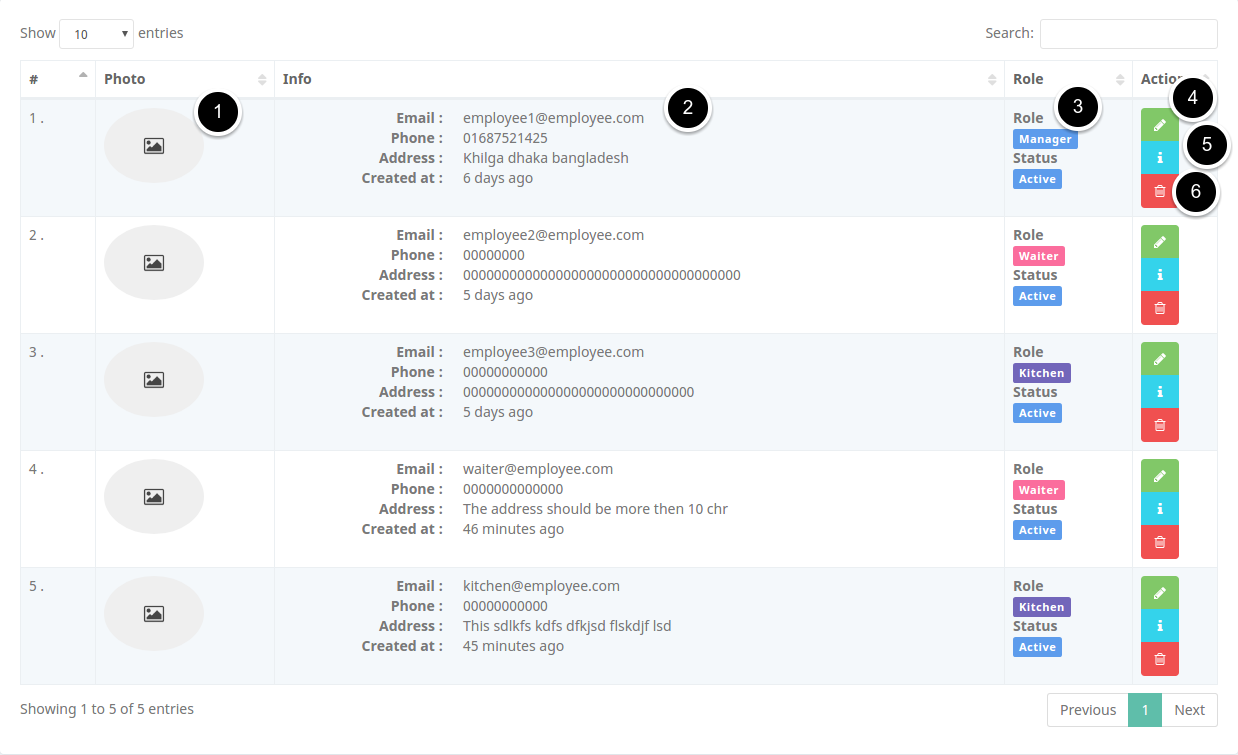Click address 'This sdlkfs kdfs dfkjsd flskdjf lsd'
The image size is (1238, 755).
pos(567,626)
